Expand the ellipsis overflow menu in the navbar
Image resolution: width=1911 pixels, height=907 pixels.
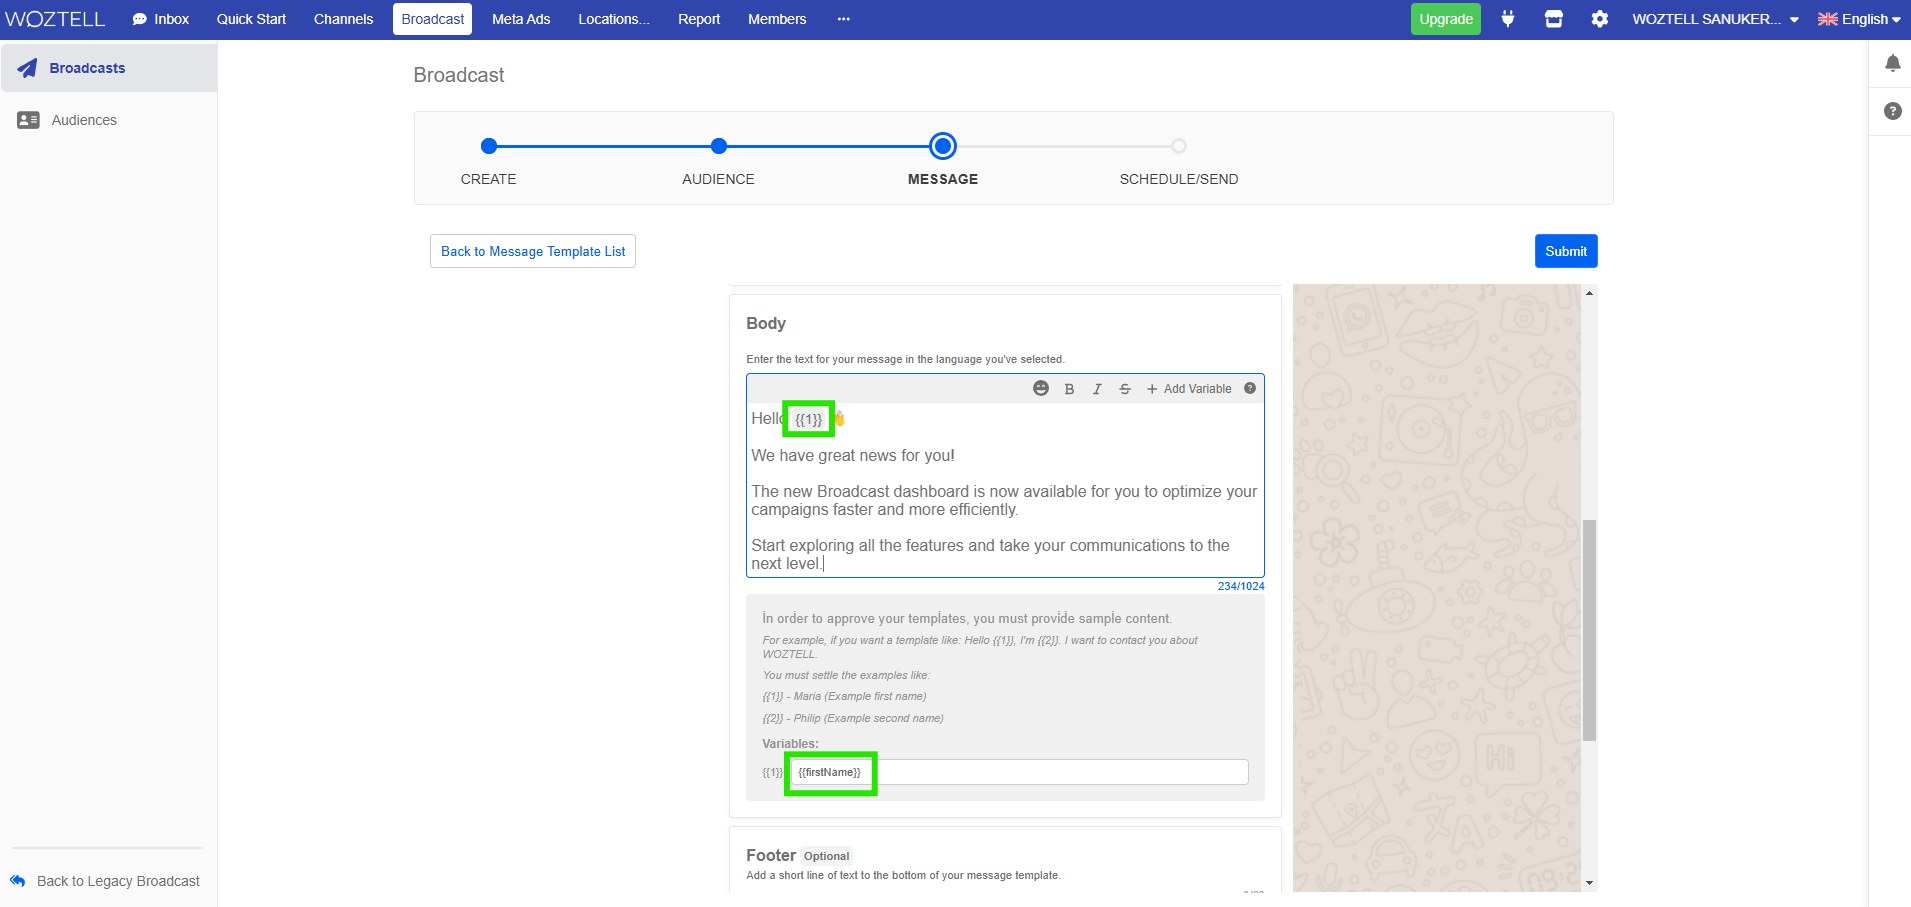[x=843, y=18]
